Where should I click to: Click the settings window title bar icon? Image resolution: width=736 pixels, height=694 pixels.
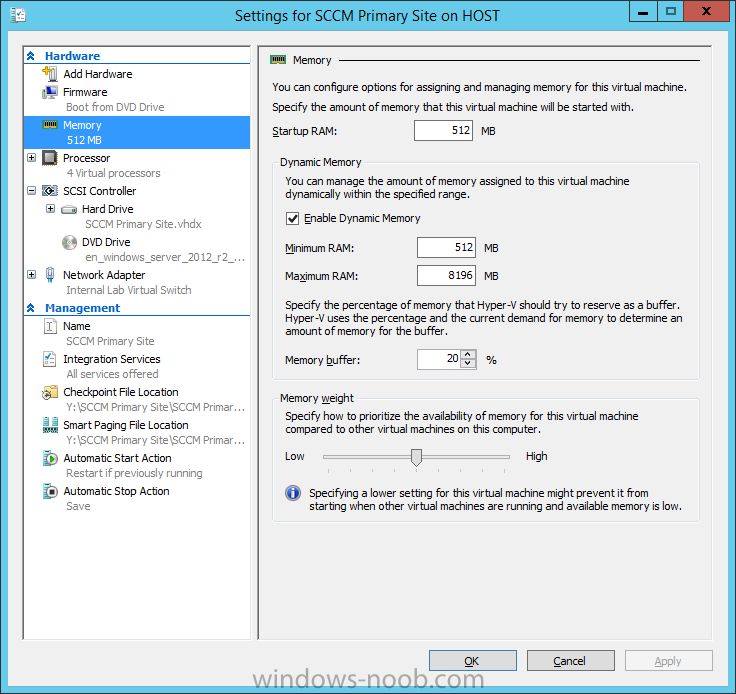(x=18, y=15)
